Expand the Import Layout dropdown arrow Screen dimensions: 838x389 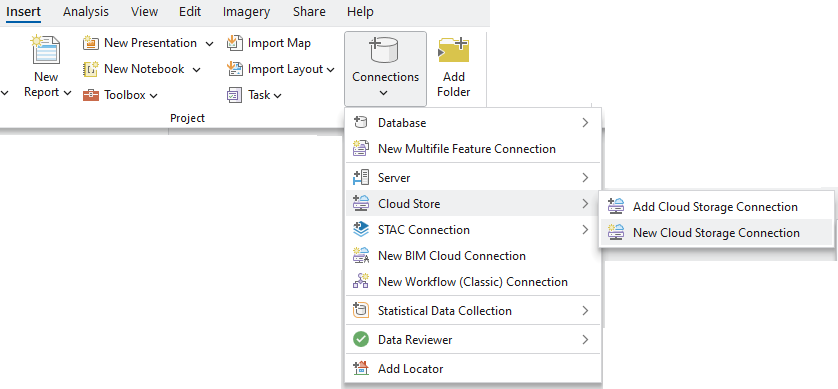(331, 69)
